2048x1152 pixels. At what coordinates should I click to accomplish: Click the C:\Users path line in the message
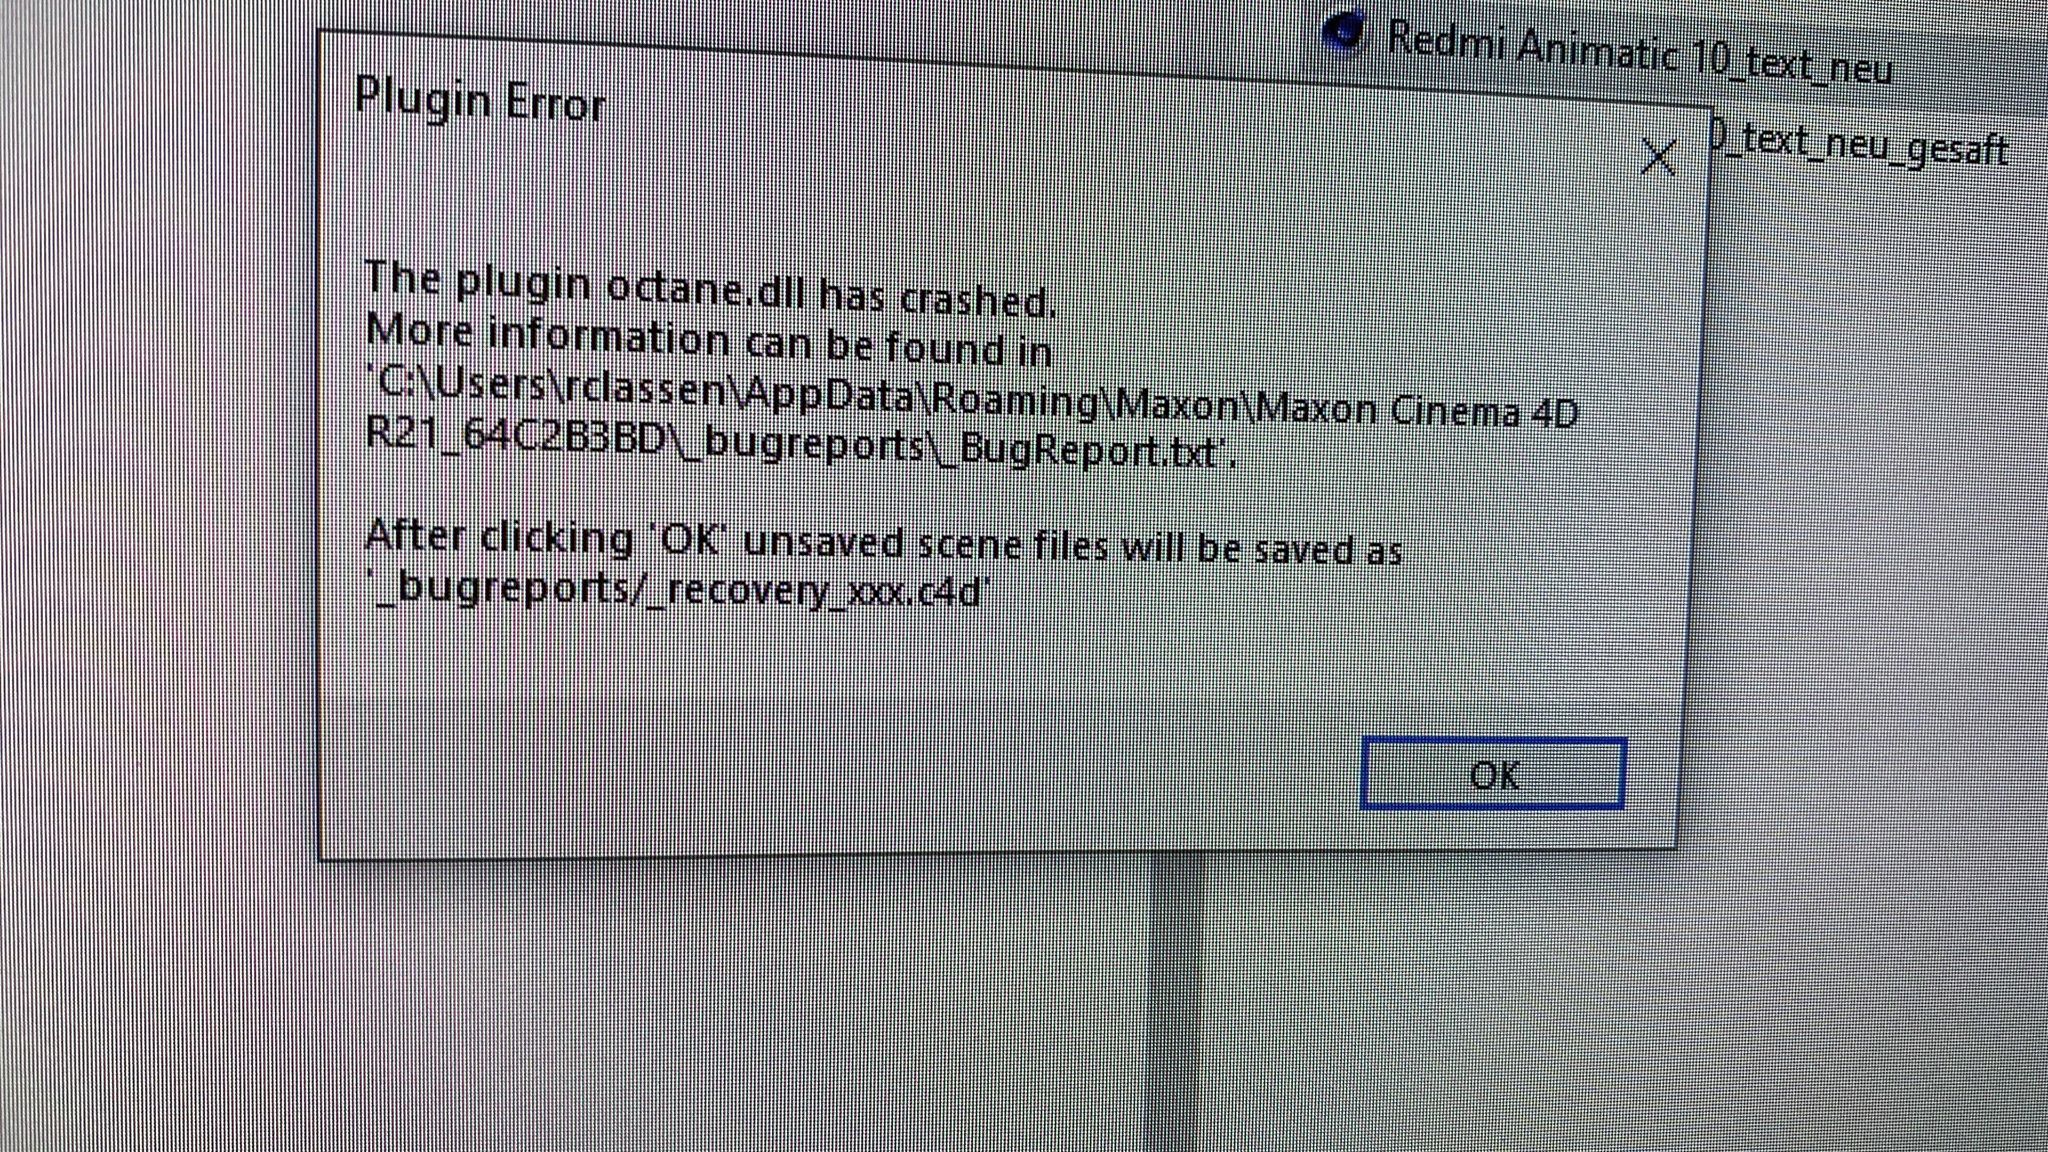(x=973, y=398)
